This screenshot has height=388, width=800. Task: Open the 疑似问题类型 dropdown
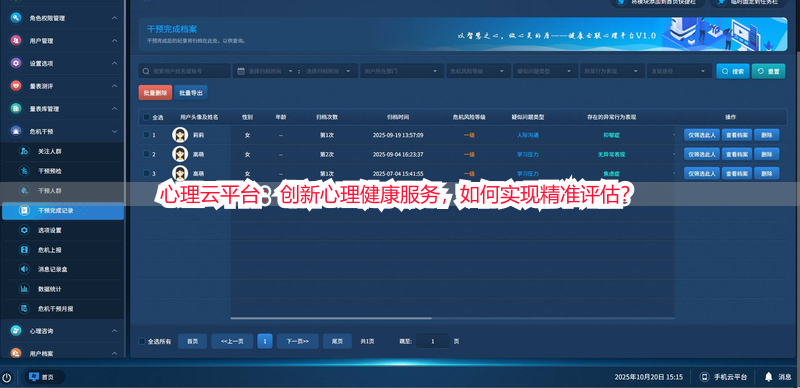coord(545,71)
